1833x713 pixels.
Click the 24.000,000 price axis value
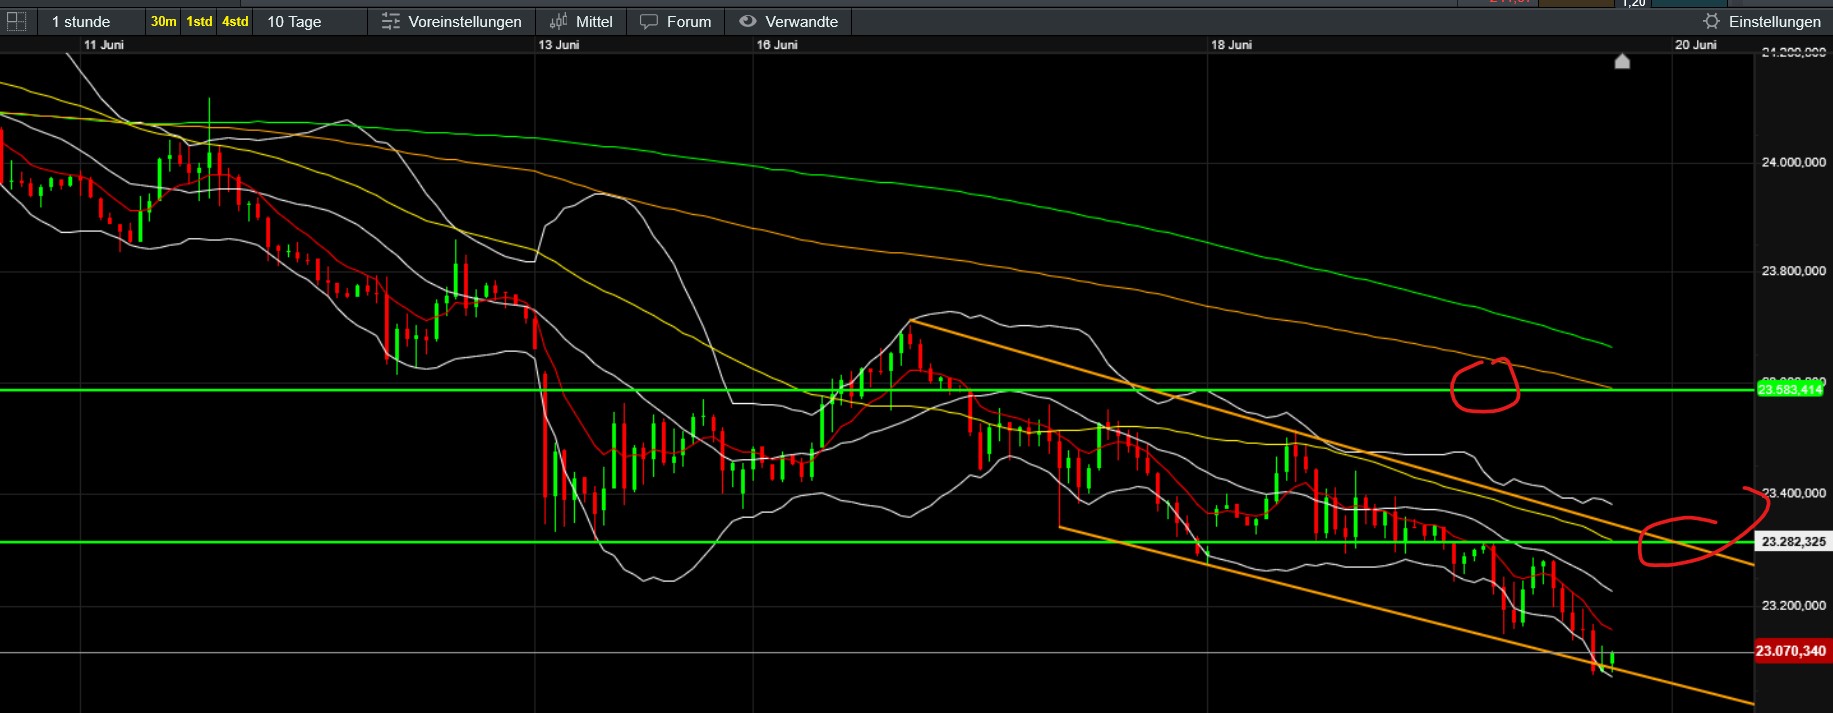(1793, 162)
